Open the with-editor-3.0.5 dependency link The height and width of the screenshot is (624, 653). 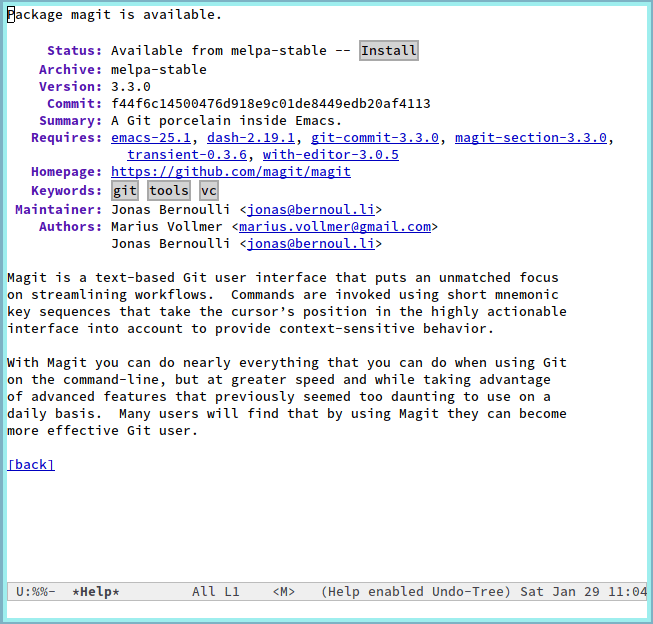tap(331, 155)
